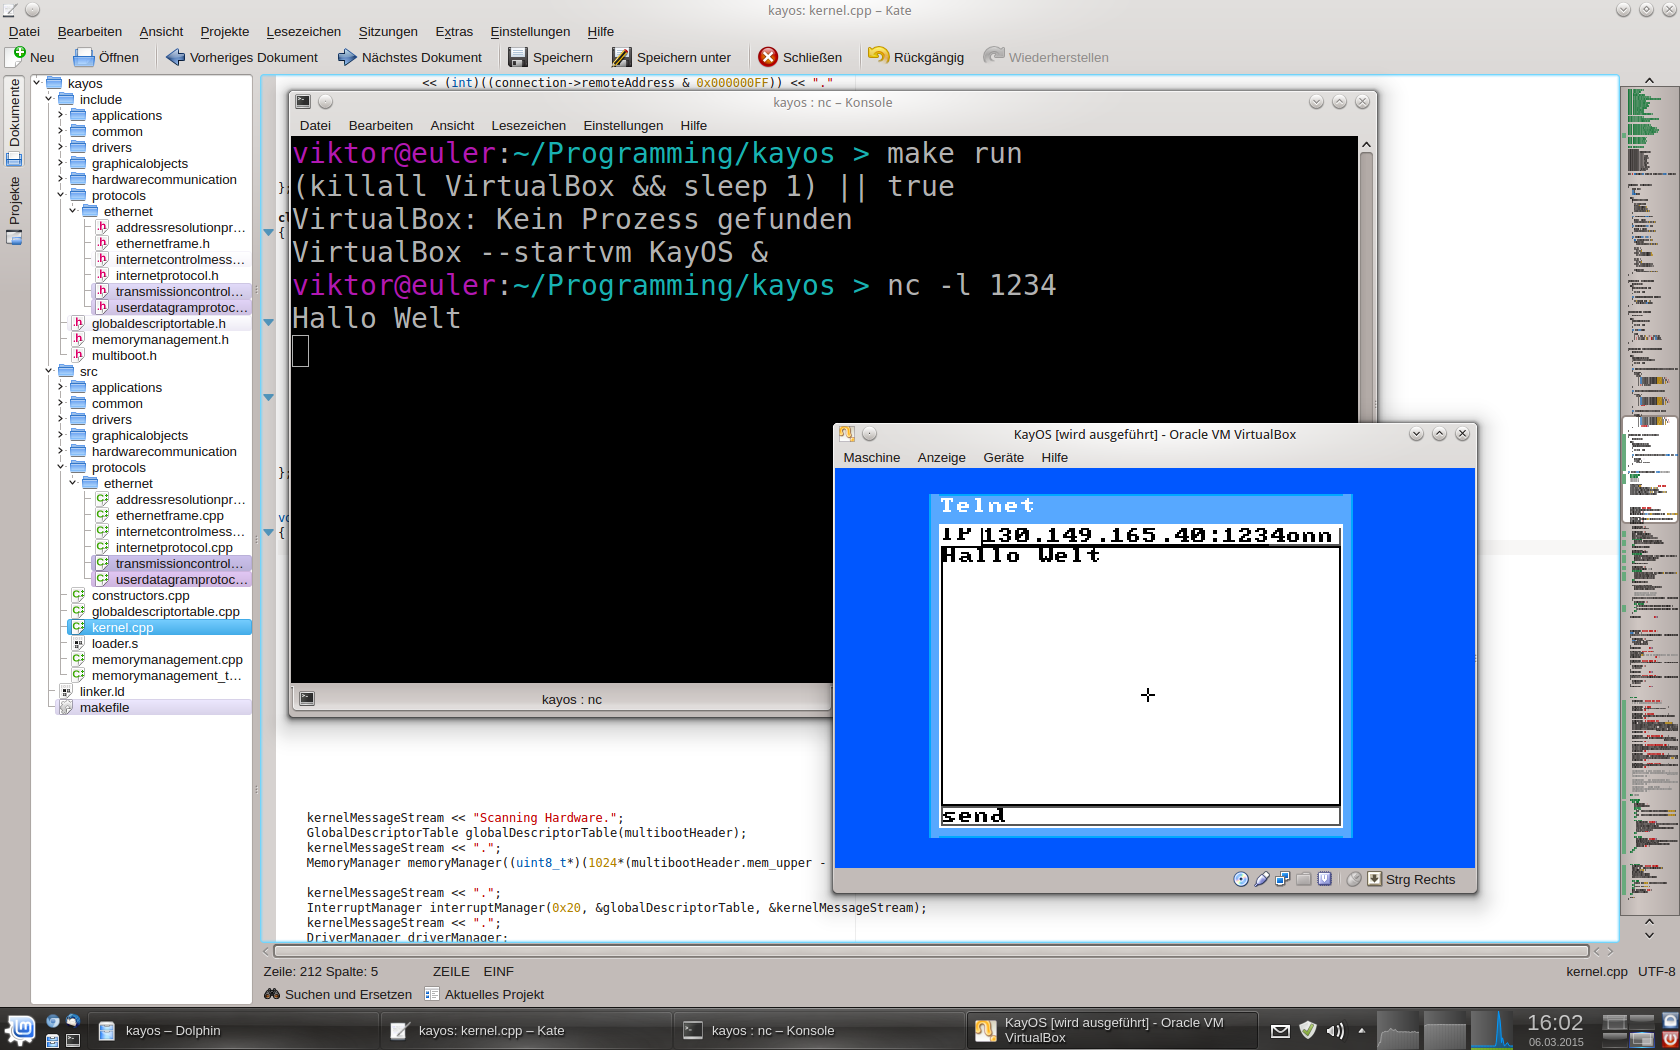The width and height of the screenshot is (1680, 1050).
Task: Toggle the Suchen und Ersetzen panel
Action: [x=338, y=994]
